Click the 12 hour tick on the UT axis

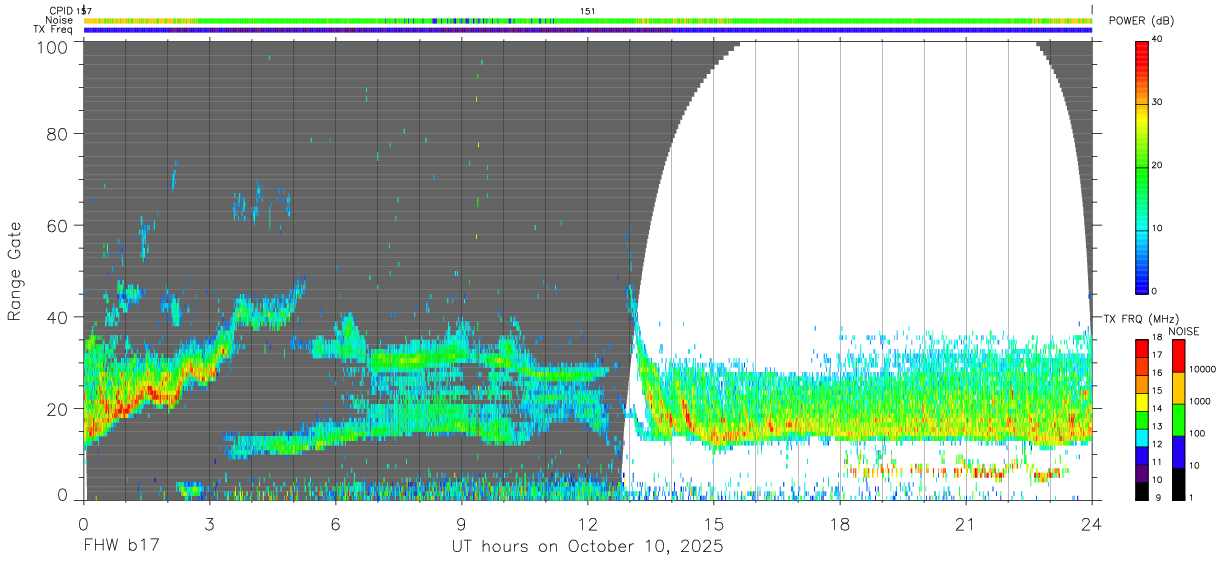(587, 523)
